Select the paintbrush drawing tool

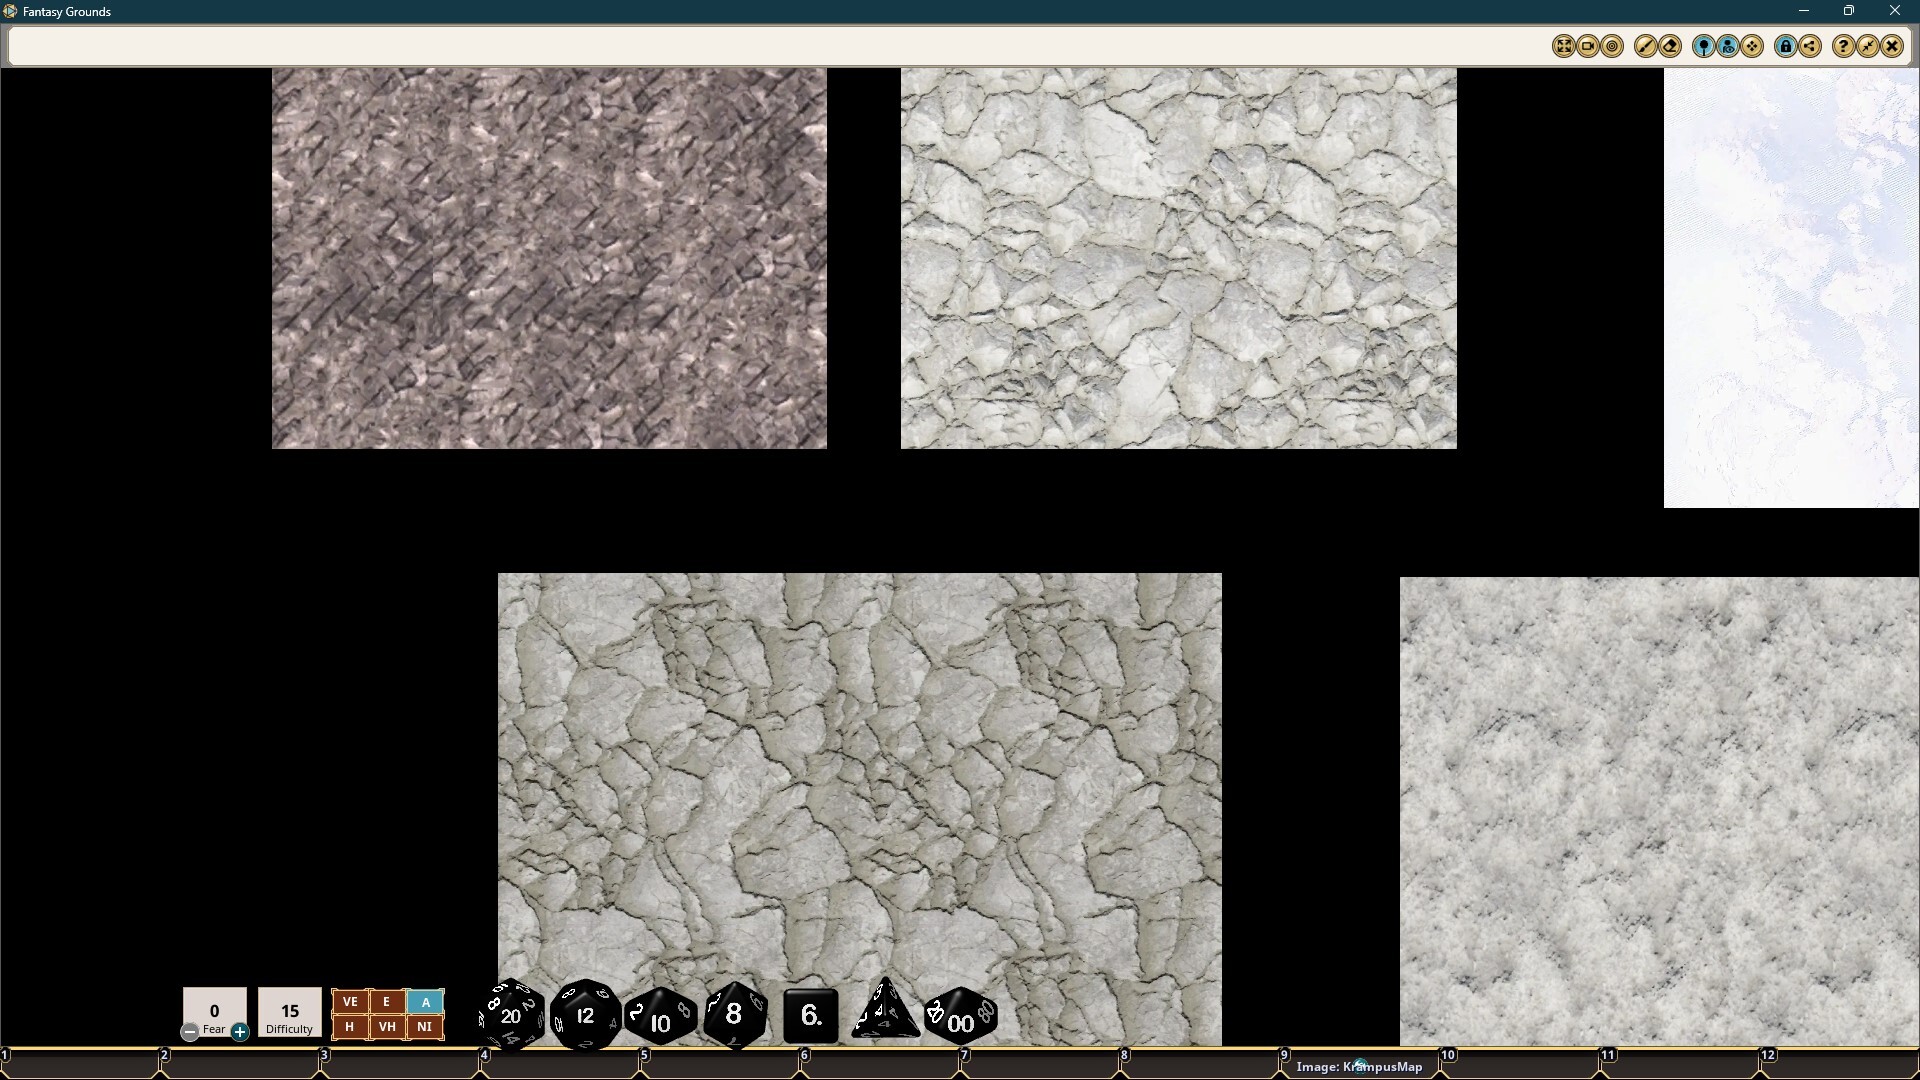pyautogui.click(x=1646, y=46)
